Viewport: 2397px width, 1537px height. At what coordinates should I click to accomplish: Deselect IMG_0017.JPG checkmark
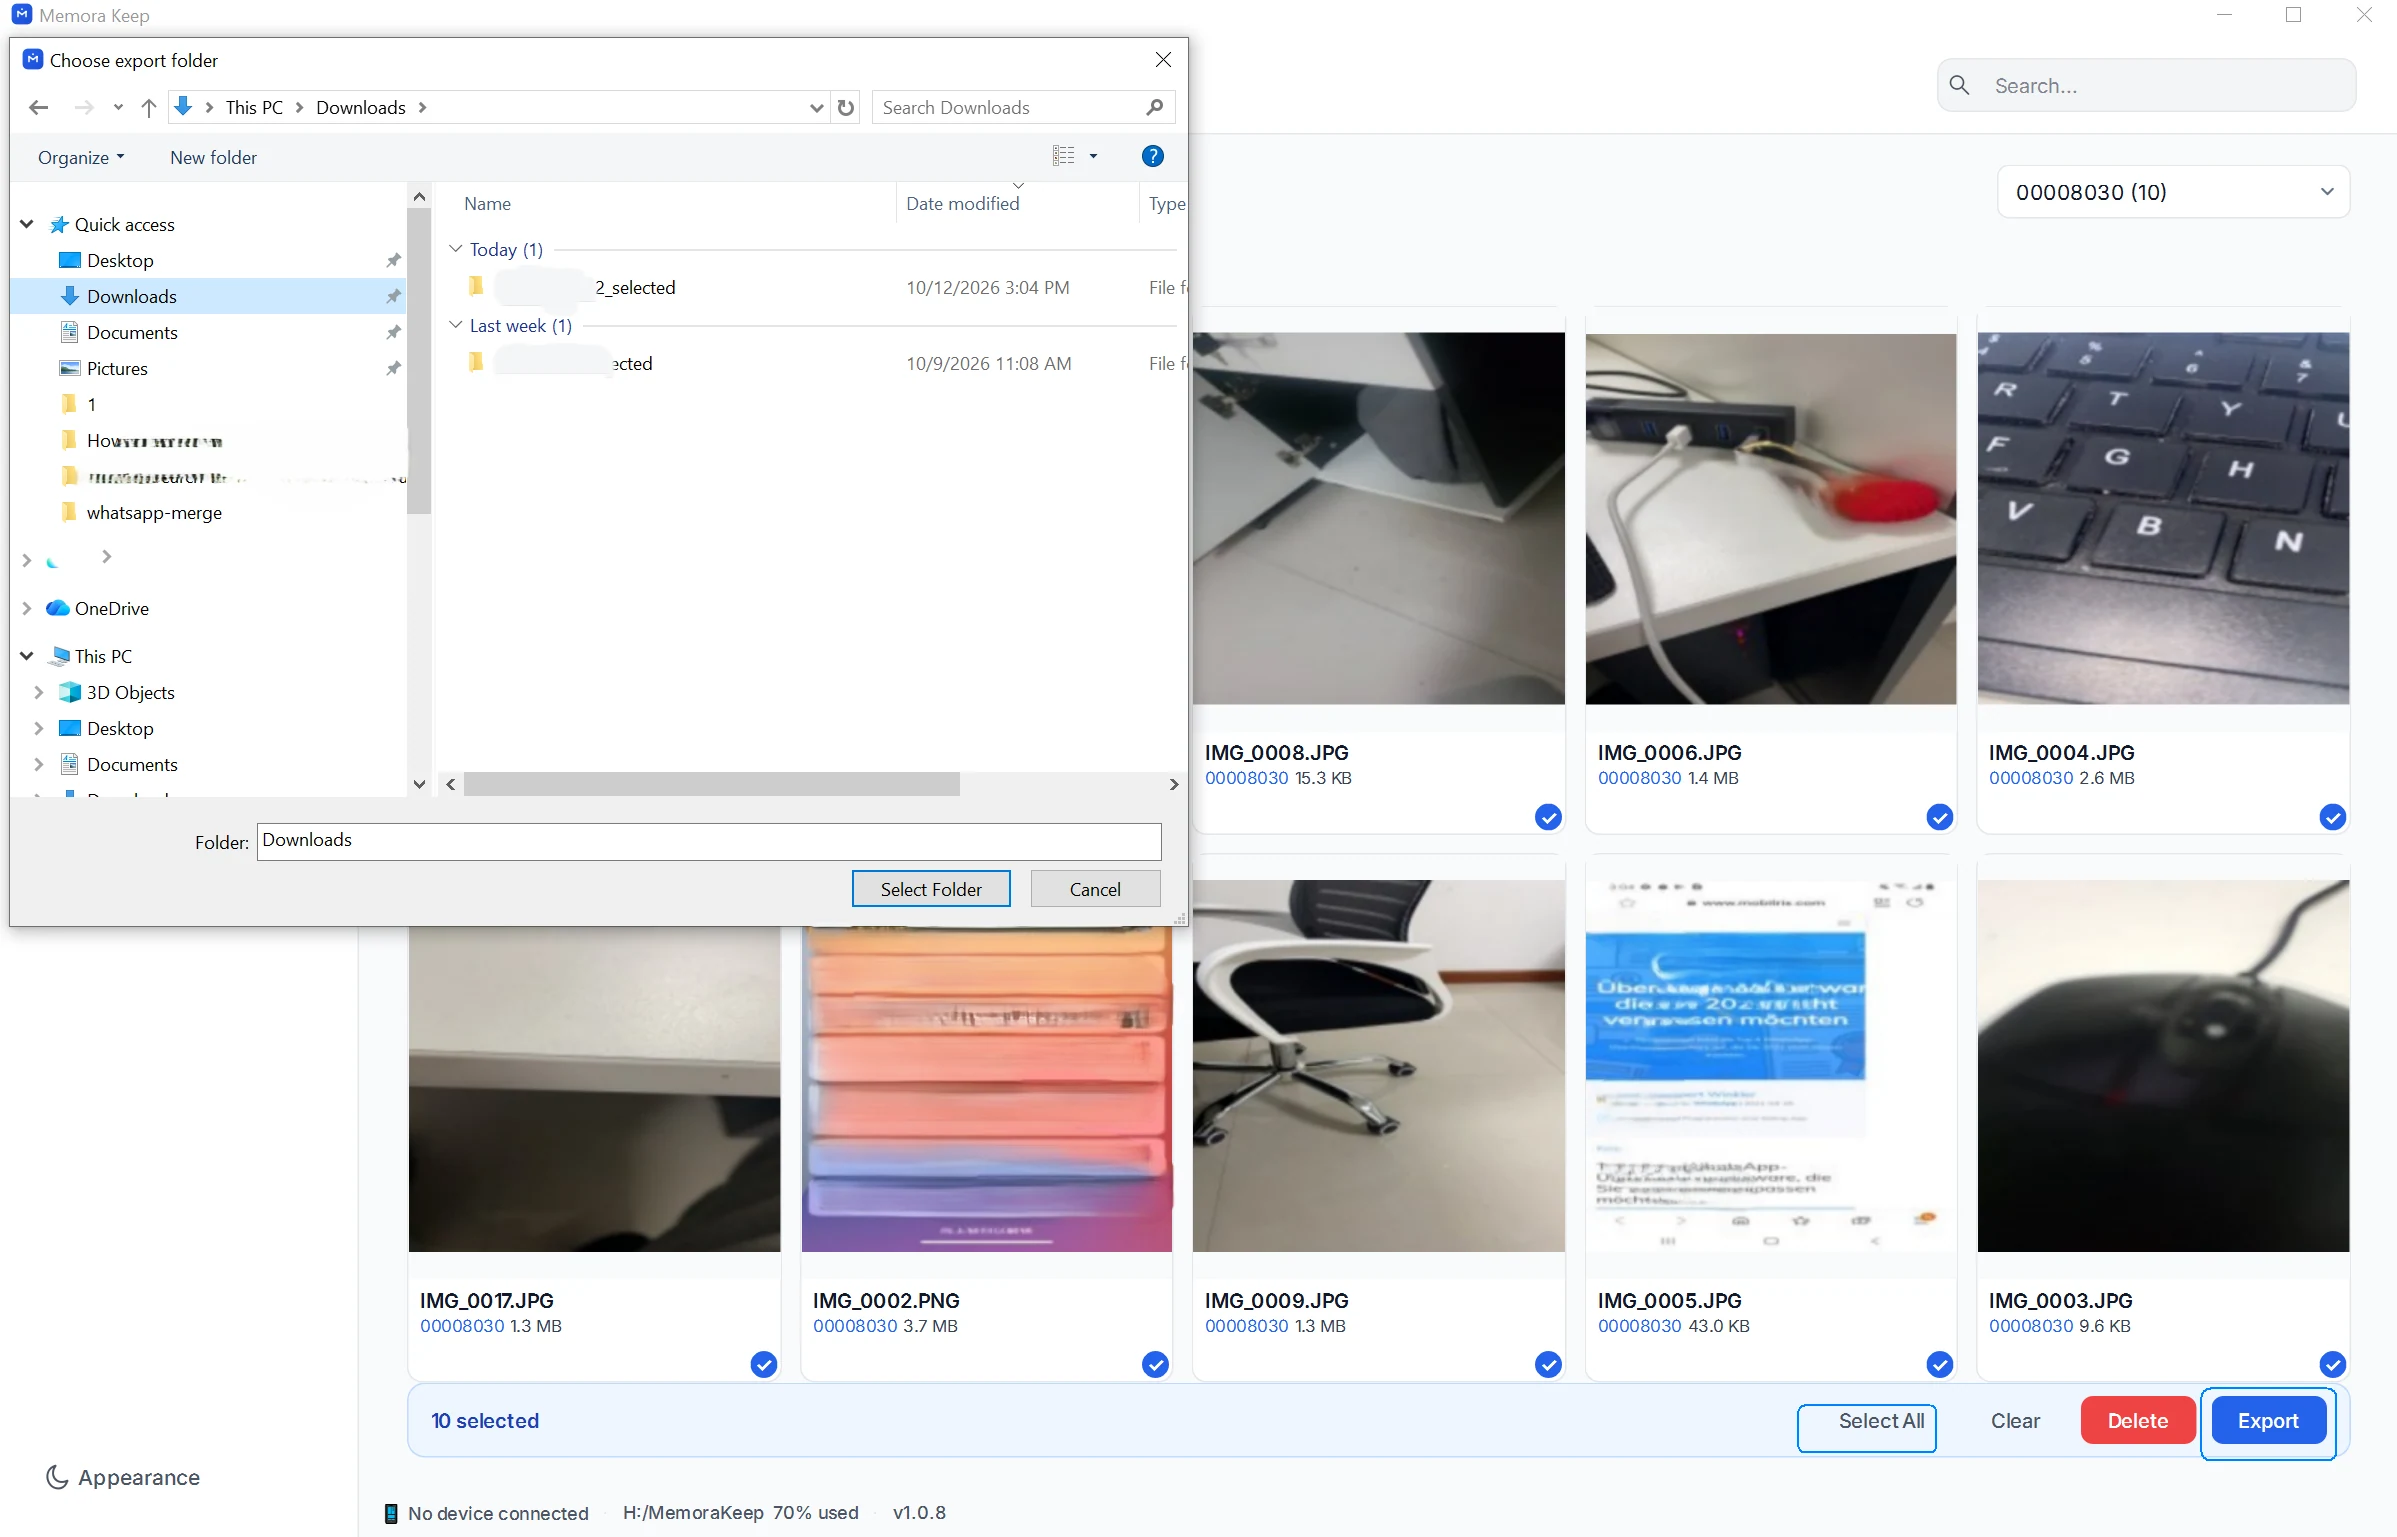[763, 1364]
